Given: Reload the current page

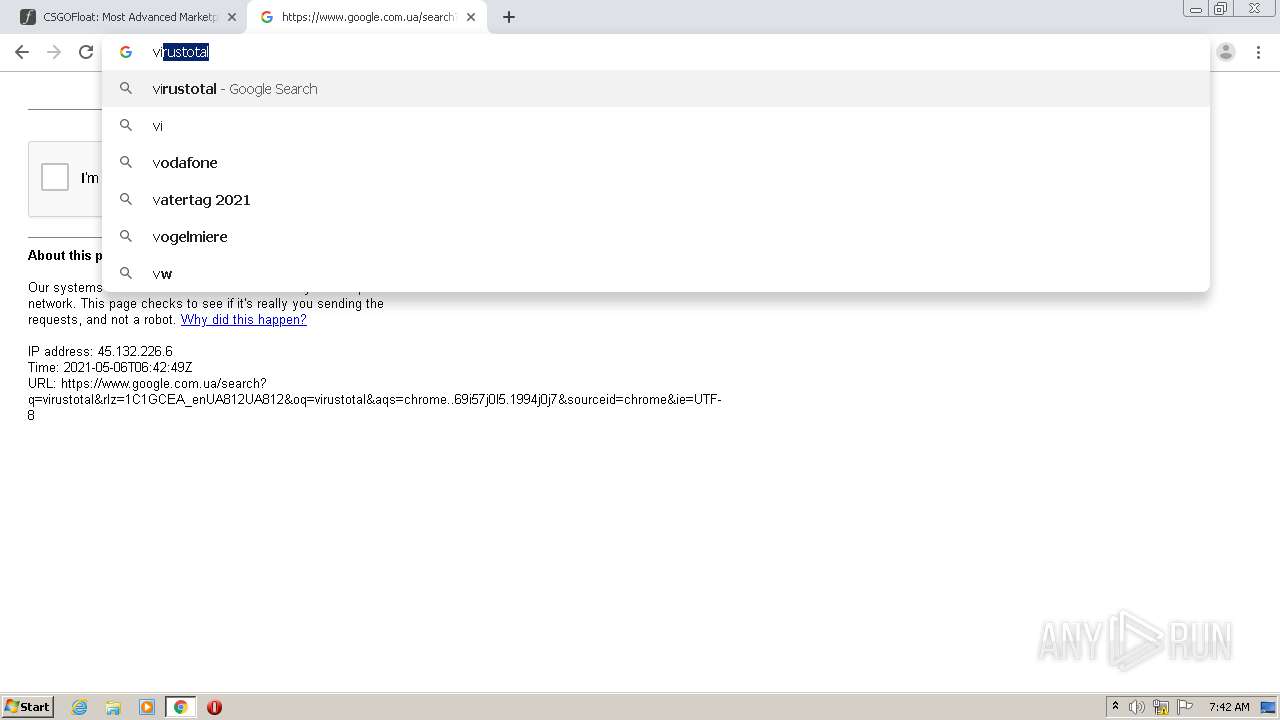Looking at the screenshot, I should 86,52.
